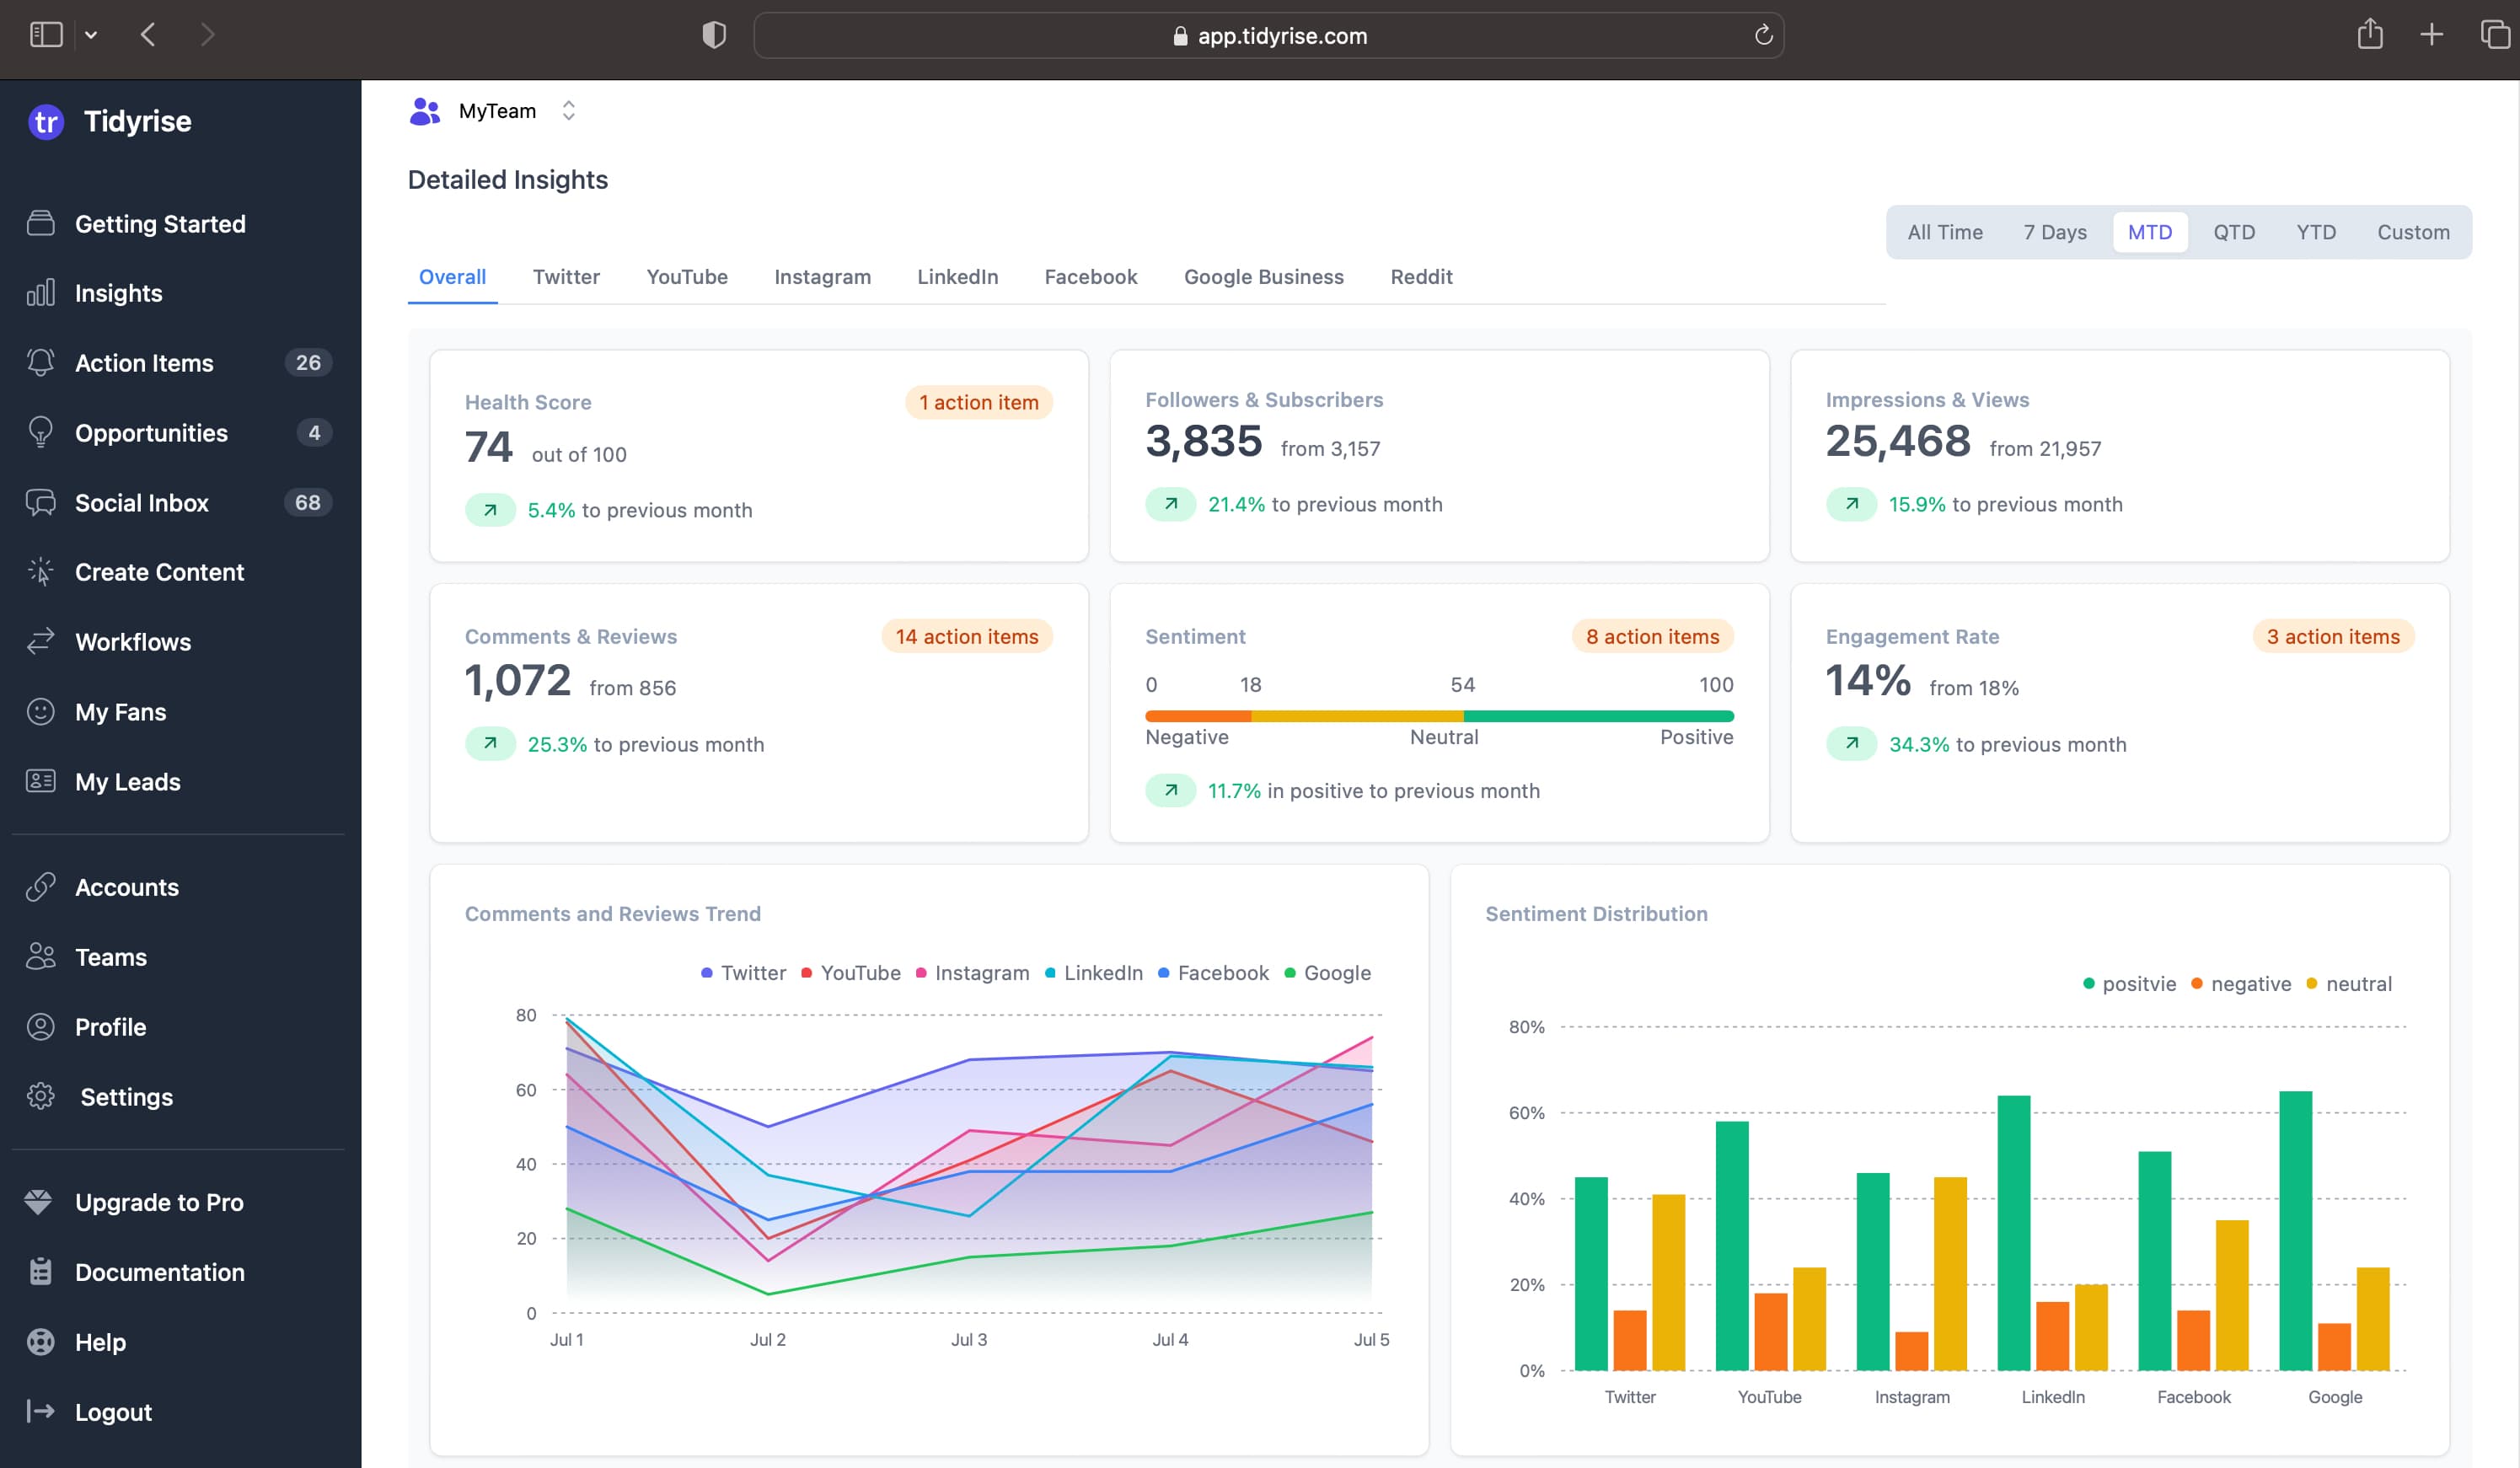Open the 1 action item badge on Health Score
The image size is (2520, 1468).
point(979,402)
